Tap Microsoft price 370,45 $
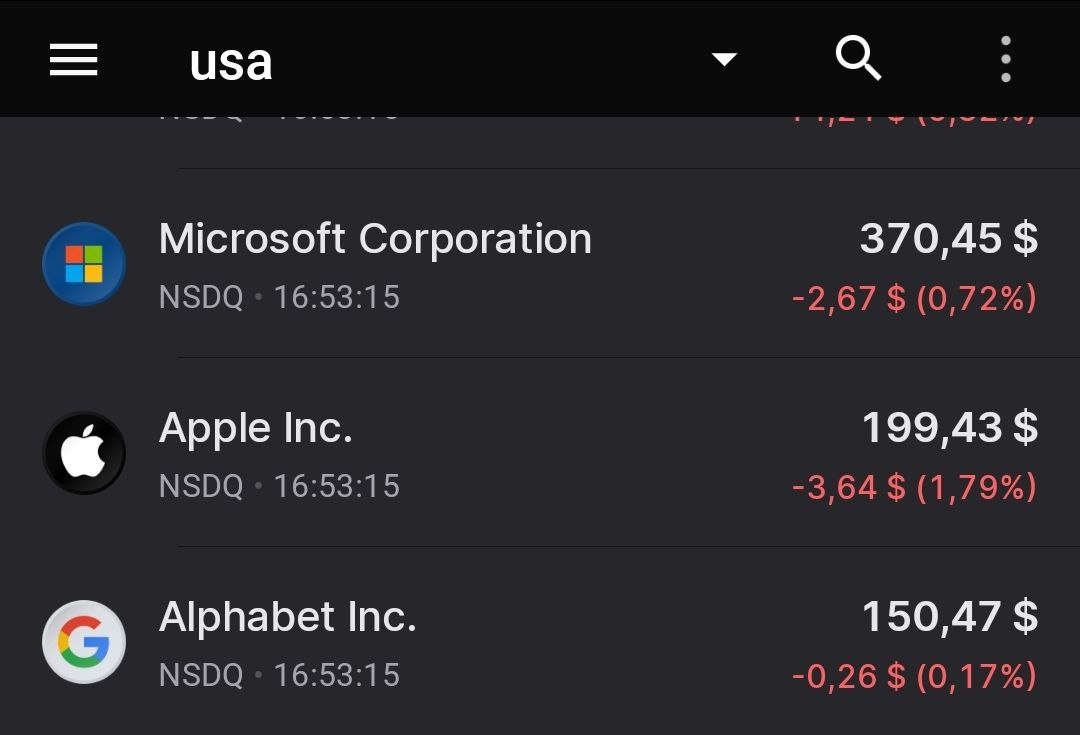Screen dimensions: 1080x735 coord(948,240)
